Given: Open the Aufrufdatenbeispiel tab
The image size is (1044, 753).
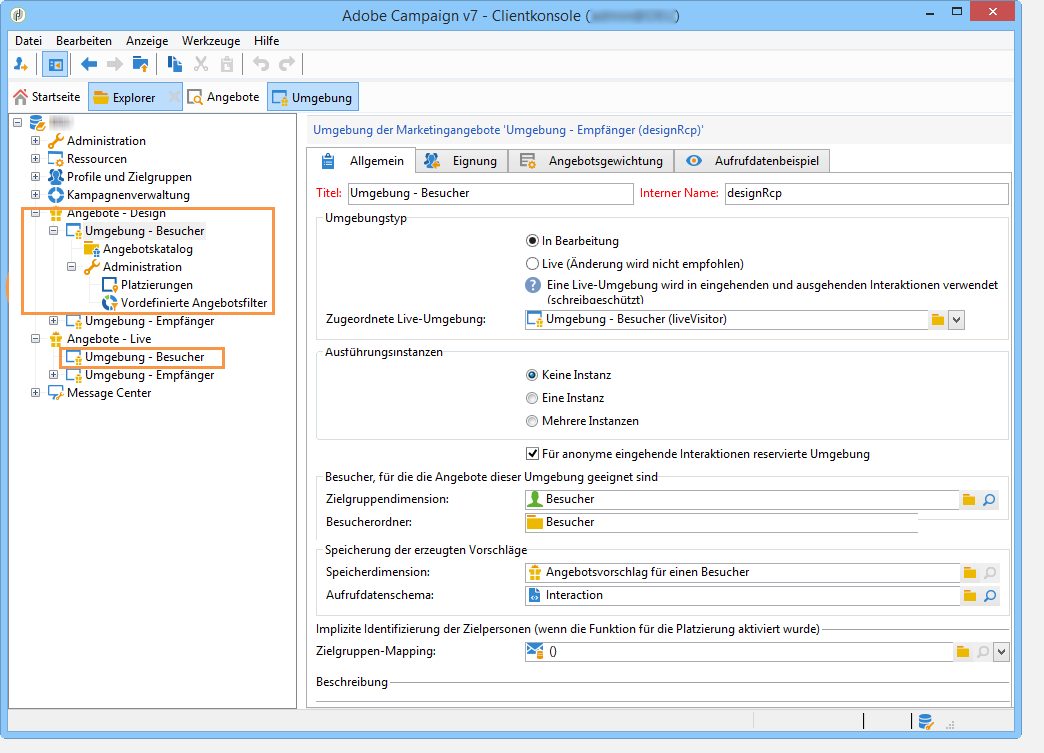Looking at the screenshot, I should (x=752, y=160).
